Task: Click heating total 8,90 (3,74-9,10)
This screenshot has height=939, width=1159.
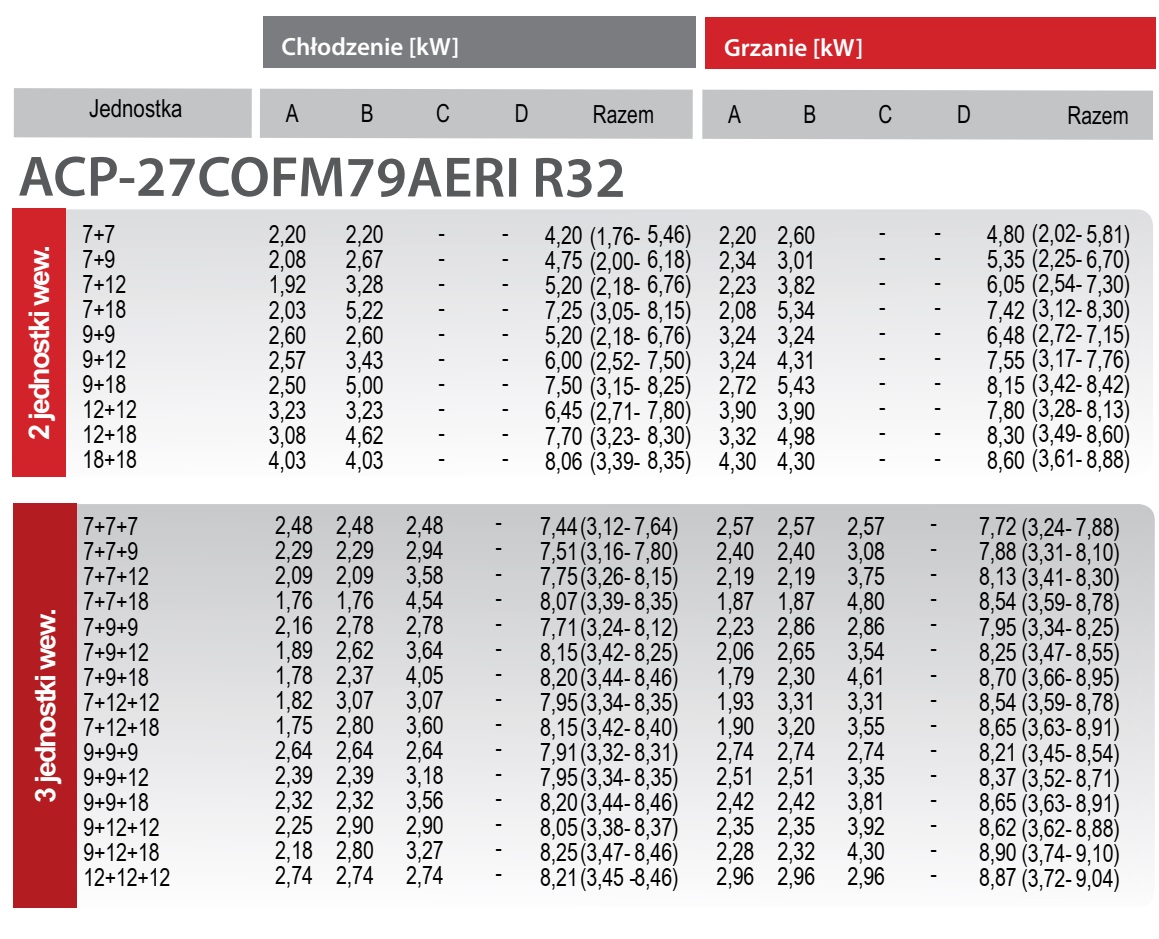Action: (1049, 853)
